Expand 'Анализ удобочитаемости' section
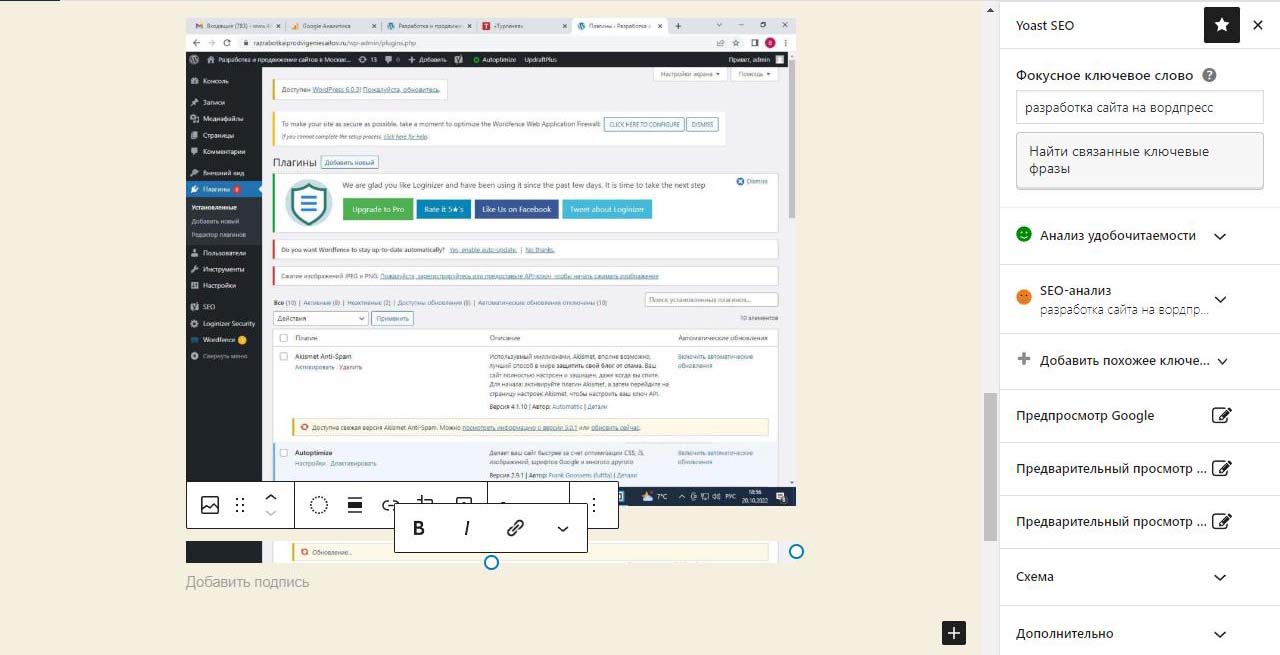Screen dimensions: 1280x655 (x=1219, y=236)
